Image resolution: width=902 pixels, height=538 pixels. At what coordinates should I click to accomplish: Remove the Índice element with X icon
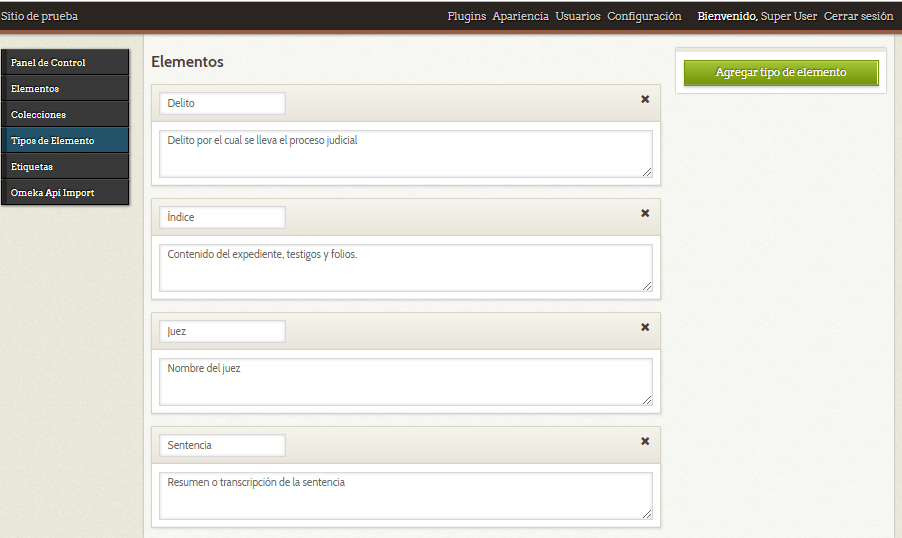pos(645,213)
